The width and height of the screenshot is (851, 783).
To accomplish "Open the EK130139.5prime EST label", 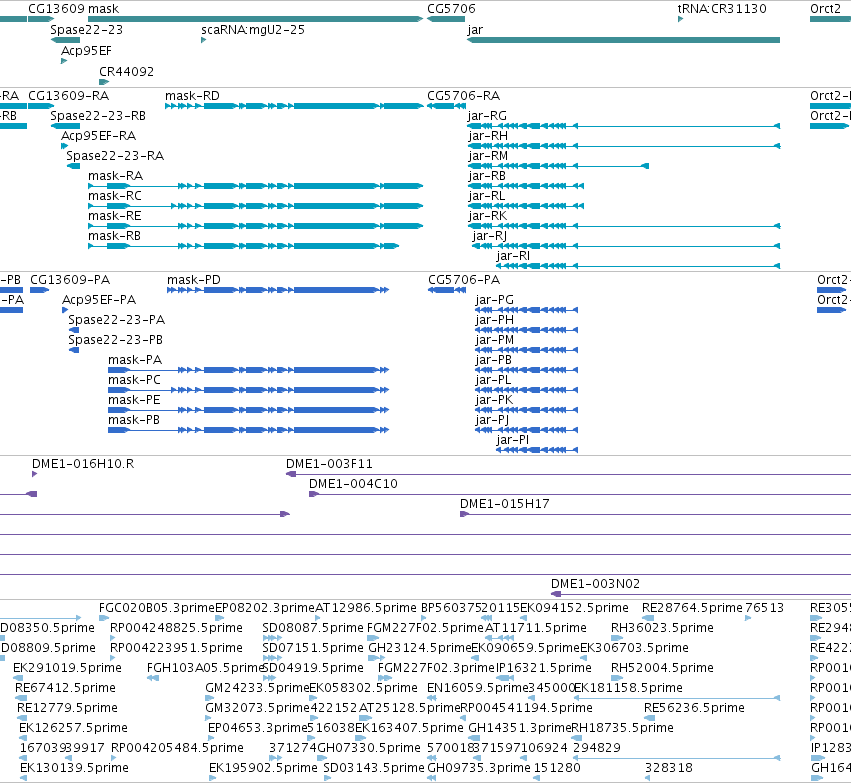I will coord(74,768).
